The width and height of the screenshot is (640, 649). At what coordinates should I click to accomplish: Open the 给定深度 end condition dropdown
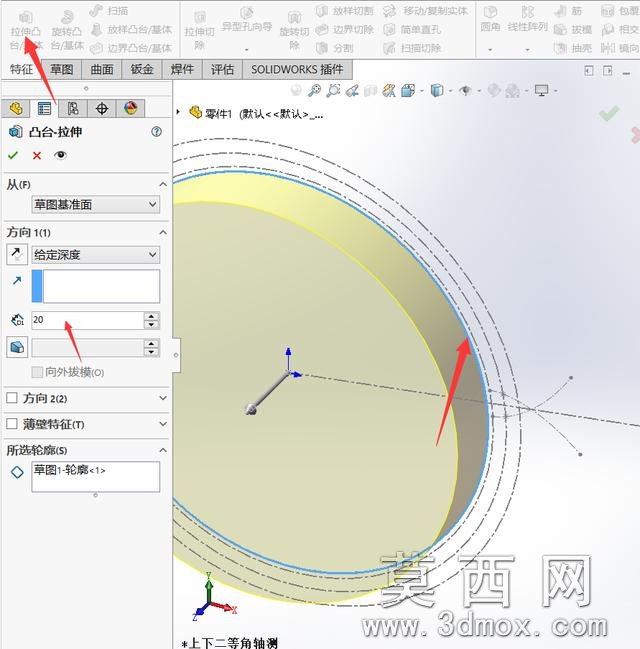pos(96,255)
